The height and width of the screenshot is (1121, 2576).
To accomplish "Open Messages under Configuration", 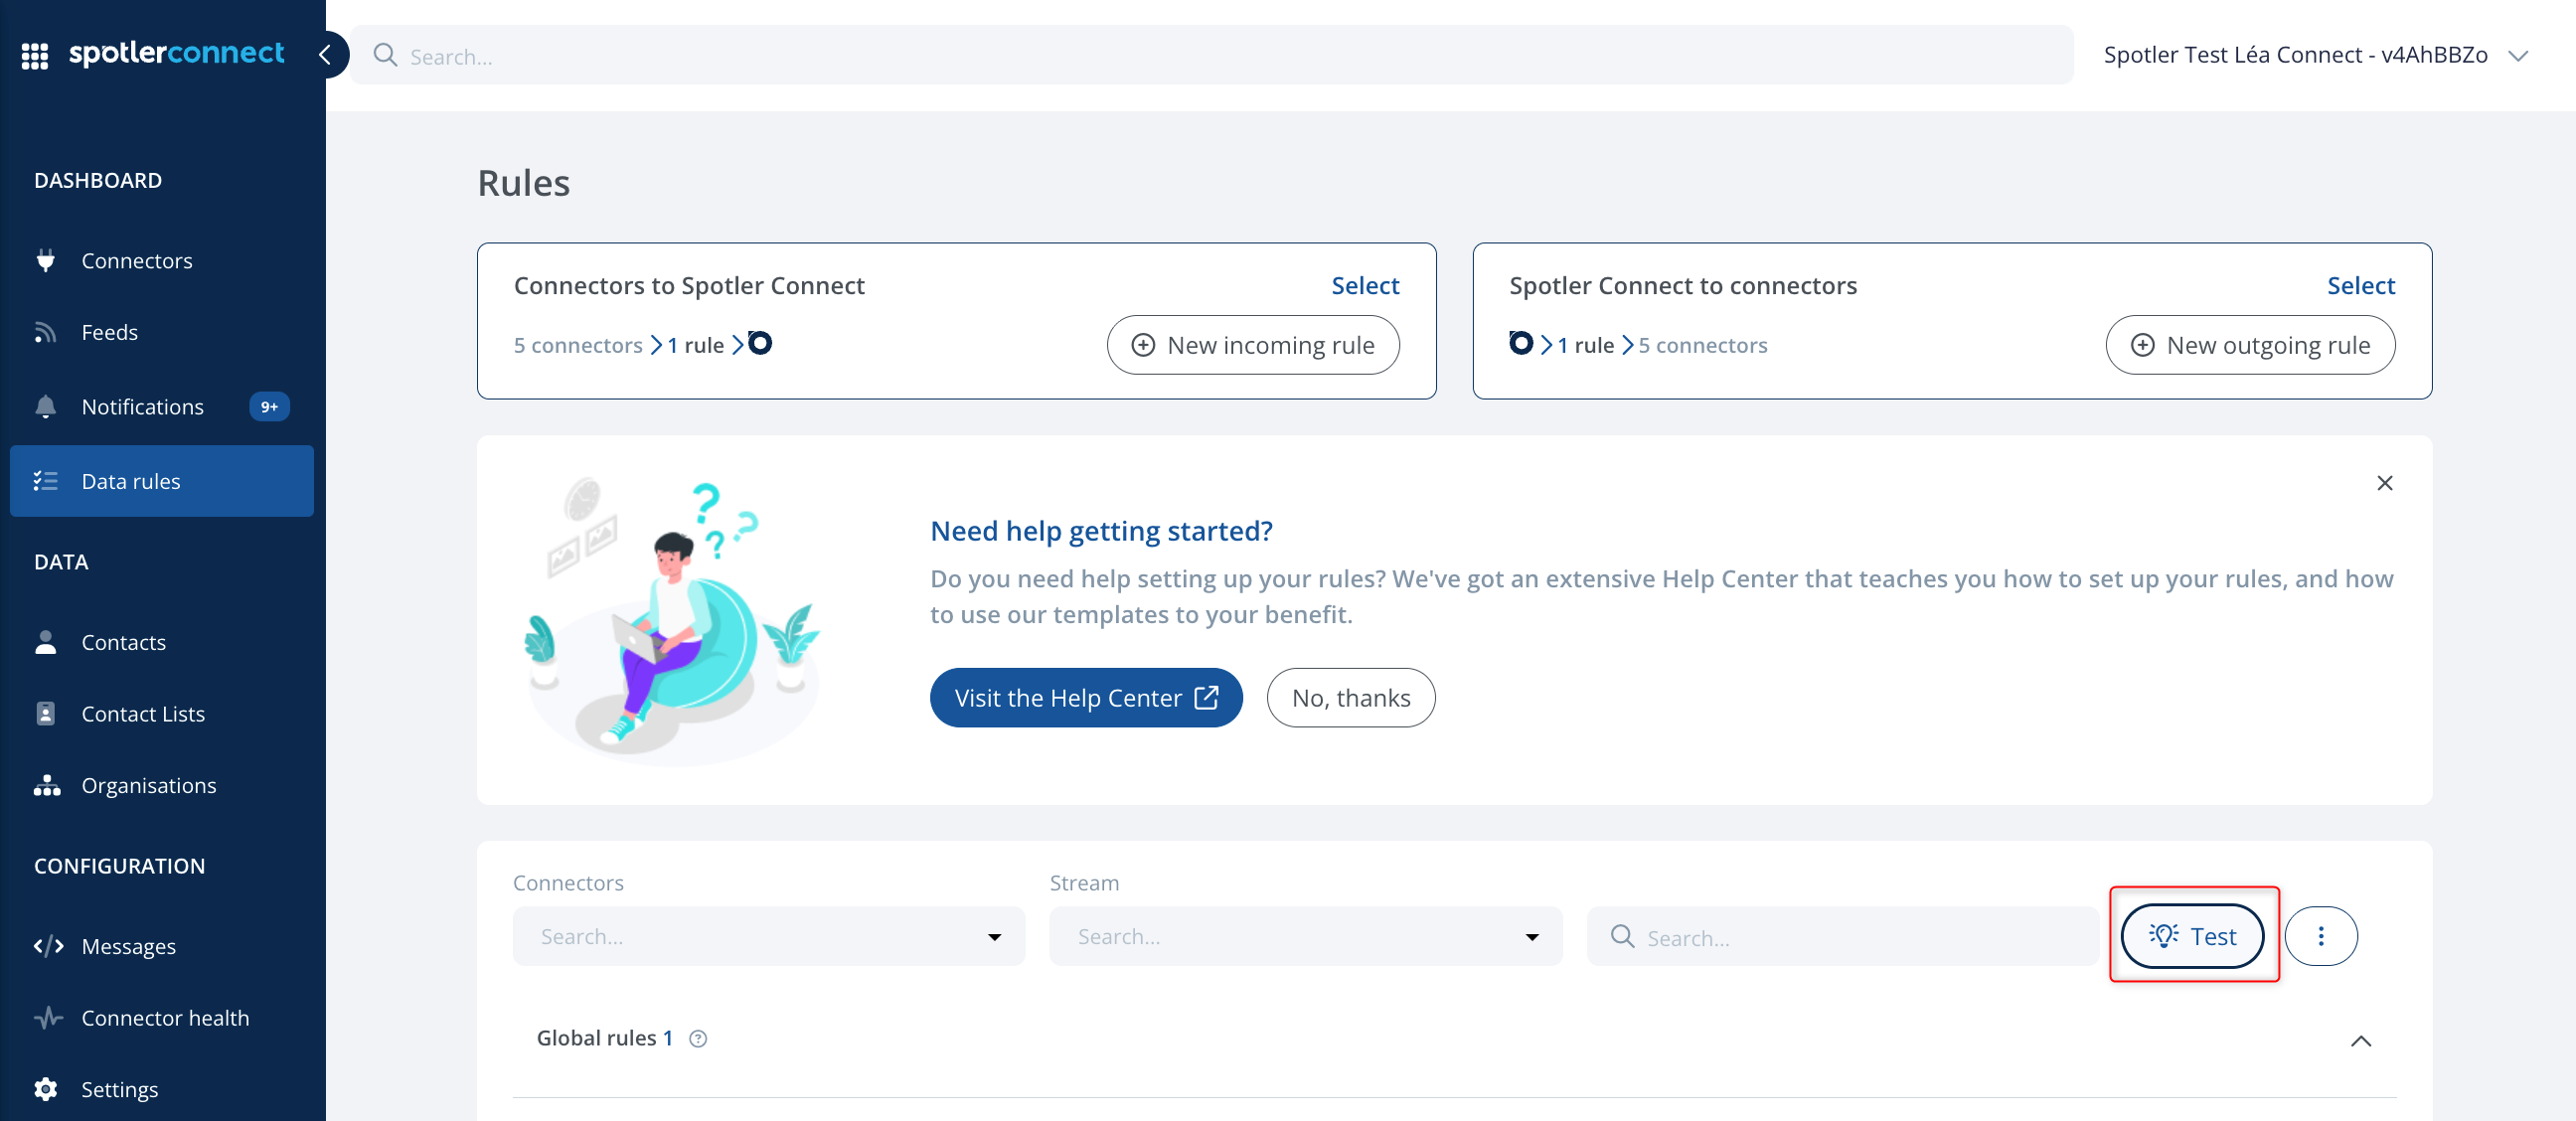I will tap(162, 946).
